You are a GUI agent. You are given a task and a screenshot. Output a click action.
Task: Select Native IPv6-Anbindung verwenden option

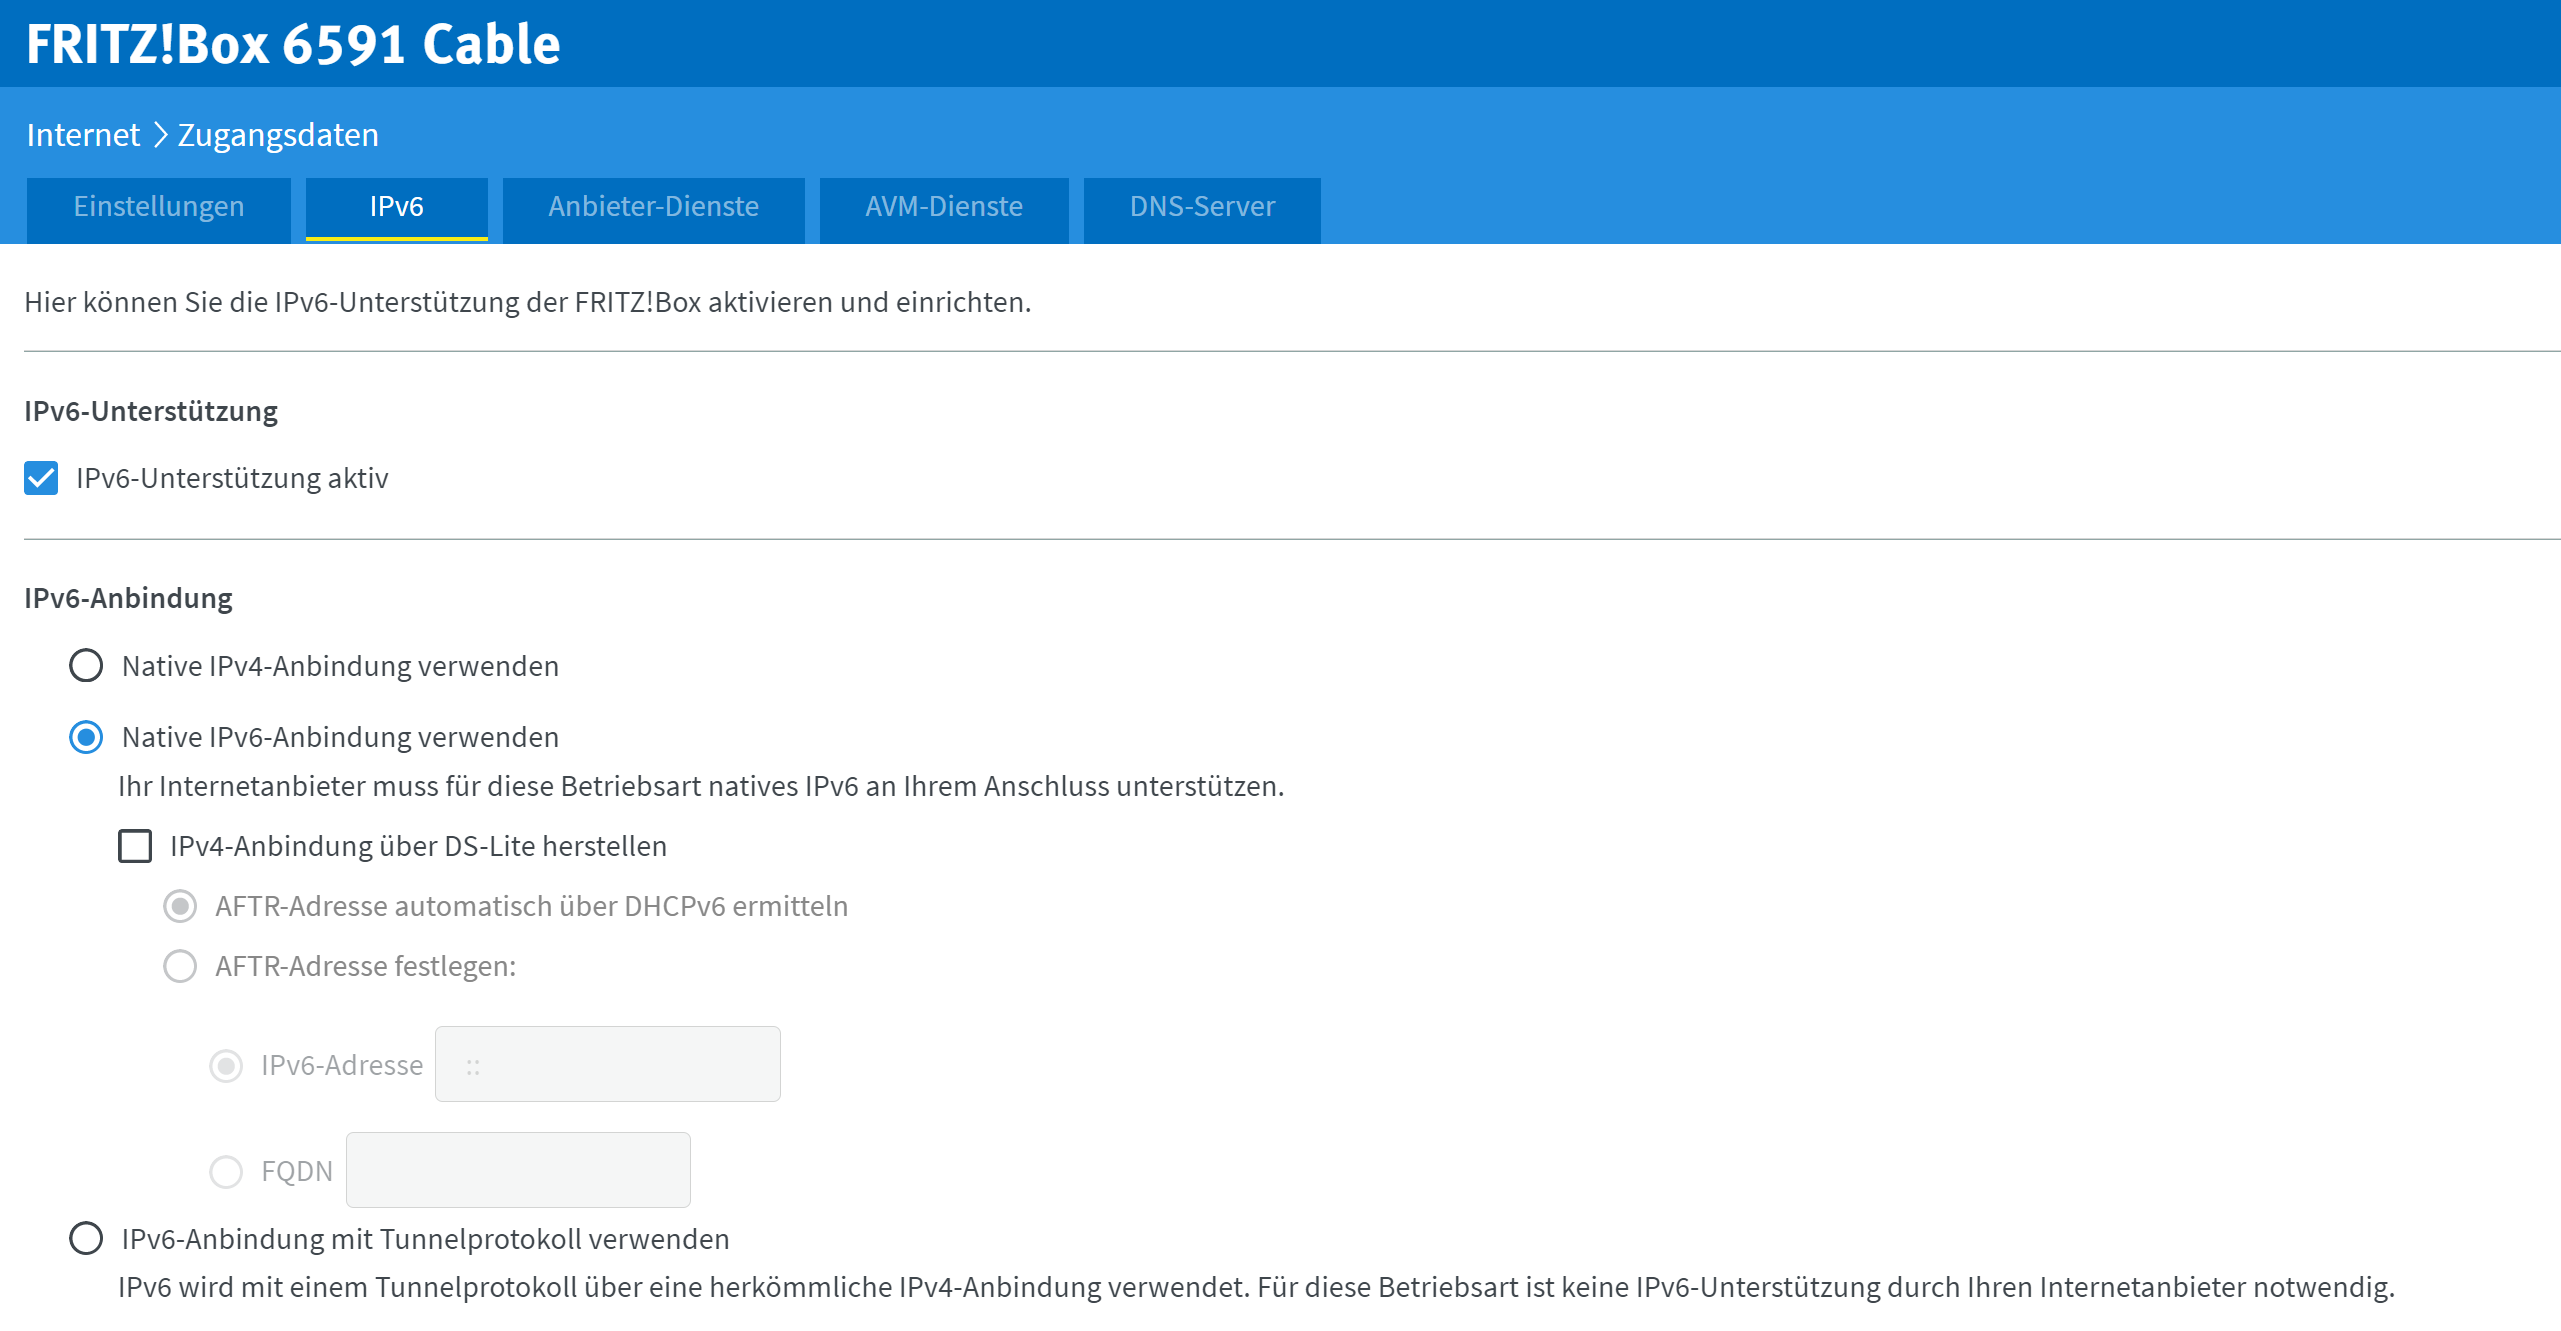(86, 738)
